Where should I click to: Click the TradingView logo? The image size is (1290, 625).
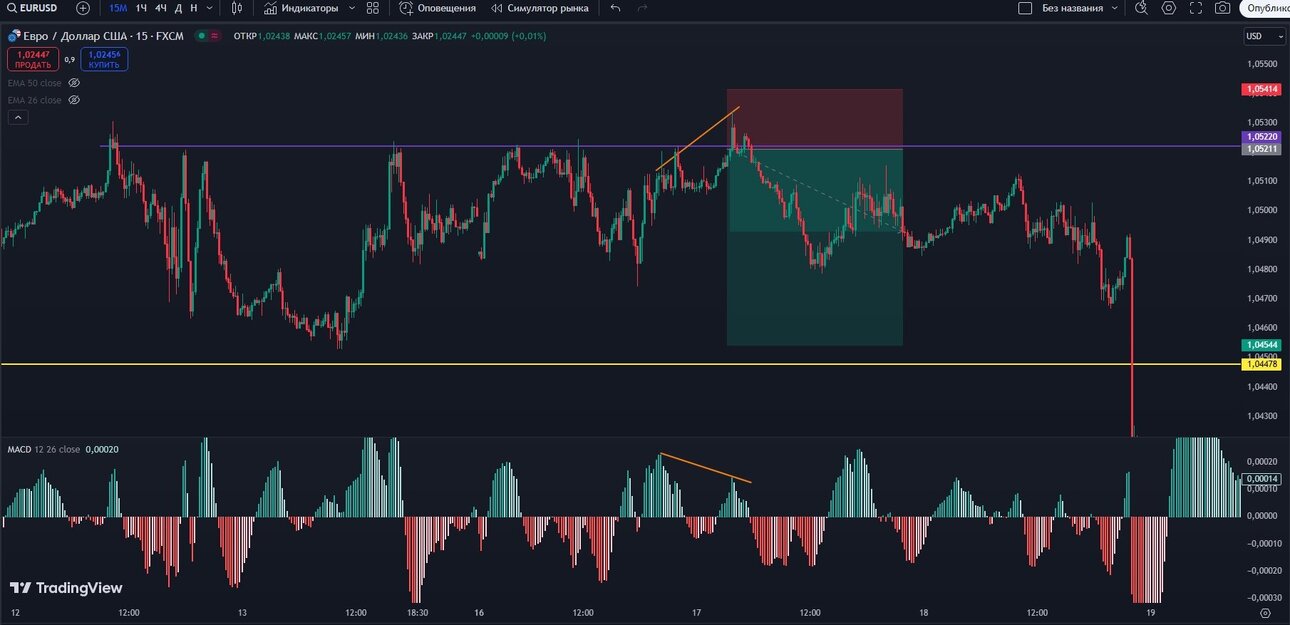tap(66, 588)
